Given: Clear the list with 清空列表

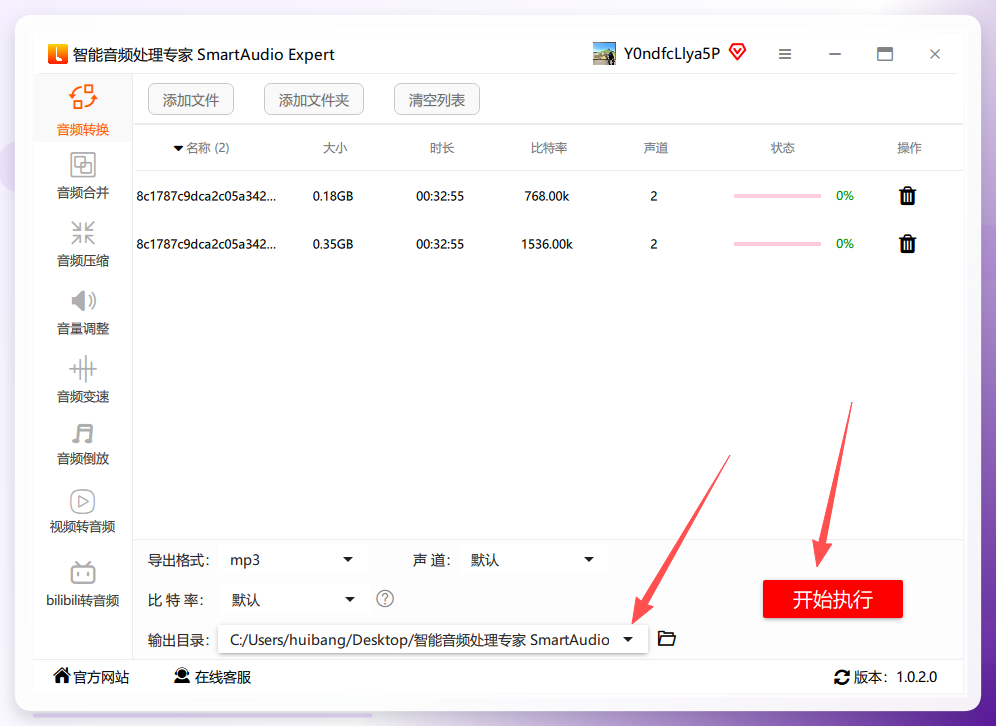Looking at the screenshot, I should [x=437, y=100].
